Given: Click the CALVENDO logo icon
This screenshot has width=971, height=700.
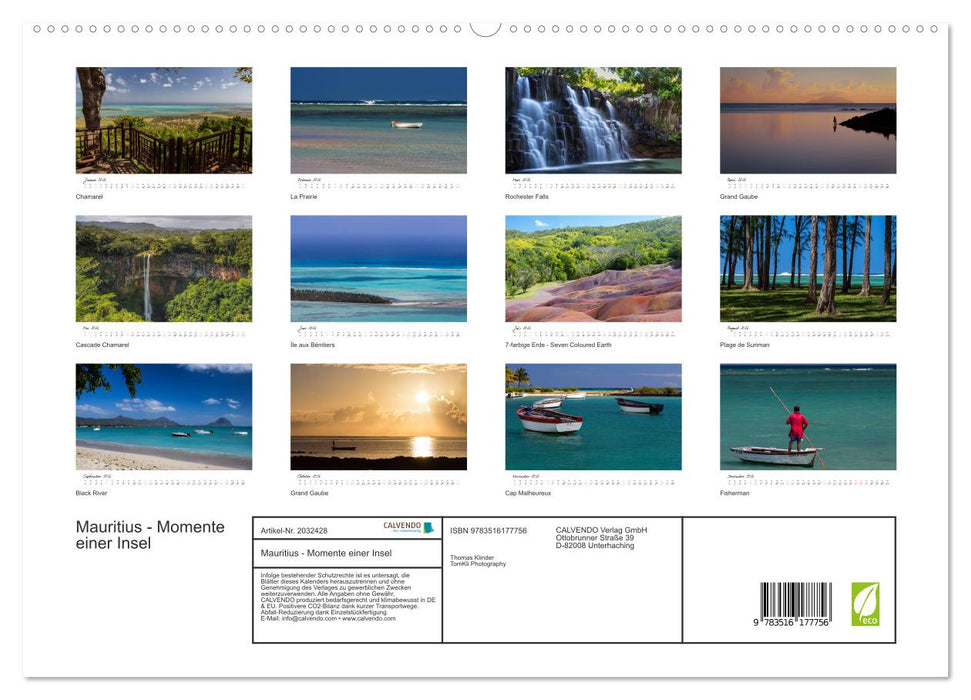Looking at the screenshot, I should tap(403, 524).
